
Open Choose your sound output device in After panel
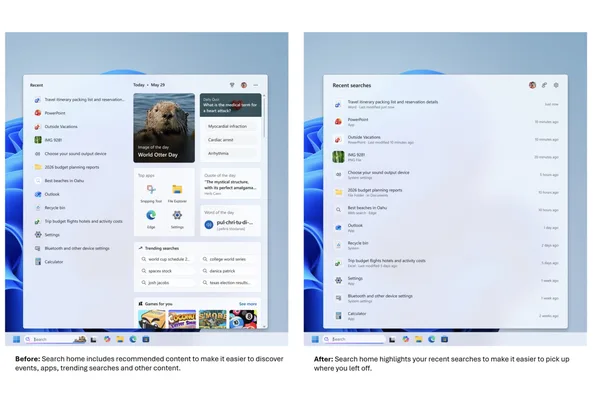445,175
